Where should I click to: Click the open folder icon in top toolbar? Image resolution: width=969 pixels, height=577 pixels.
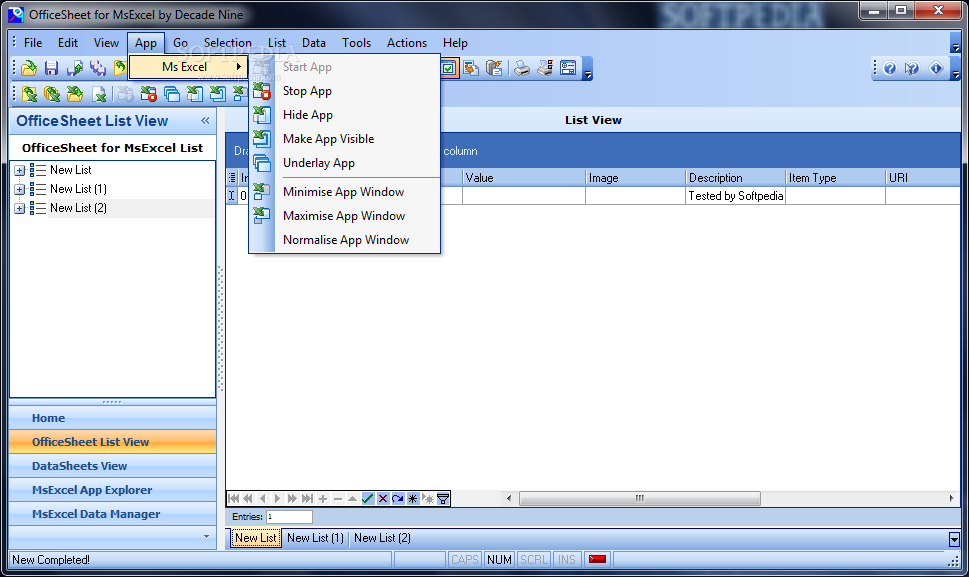(28, 68)
